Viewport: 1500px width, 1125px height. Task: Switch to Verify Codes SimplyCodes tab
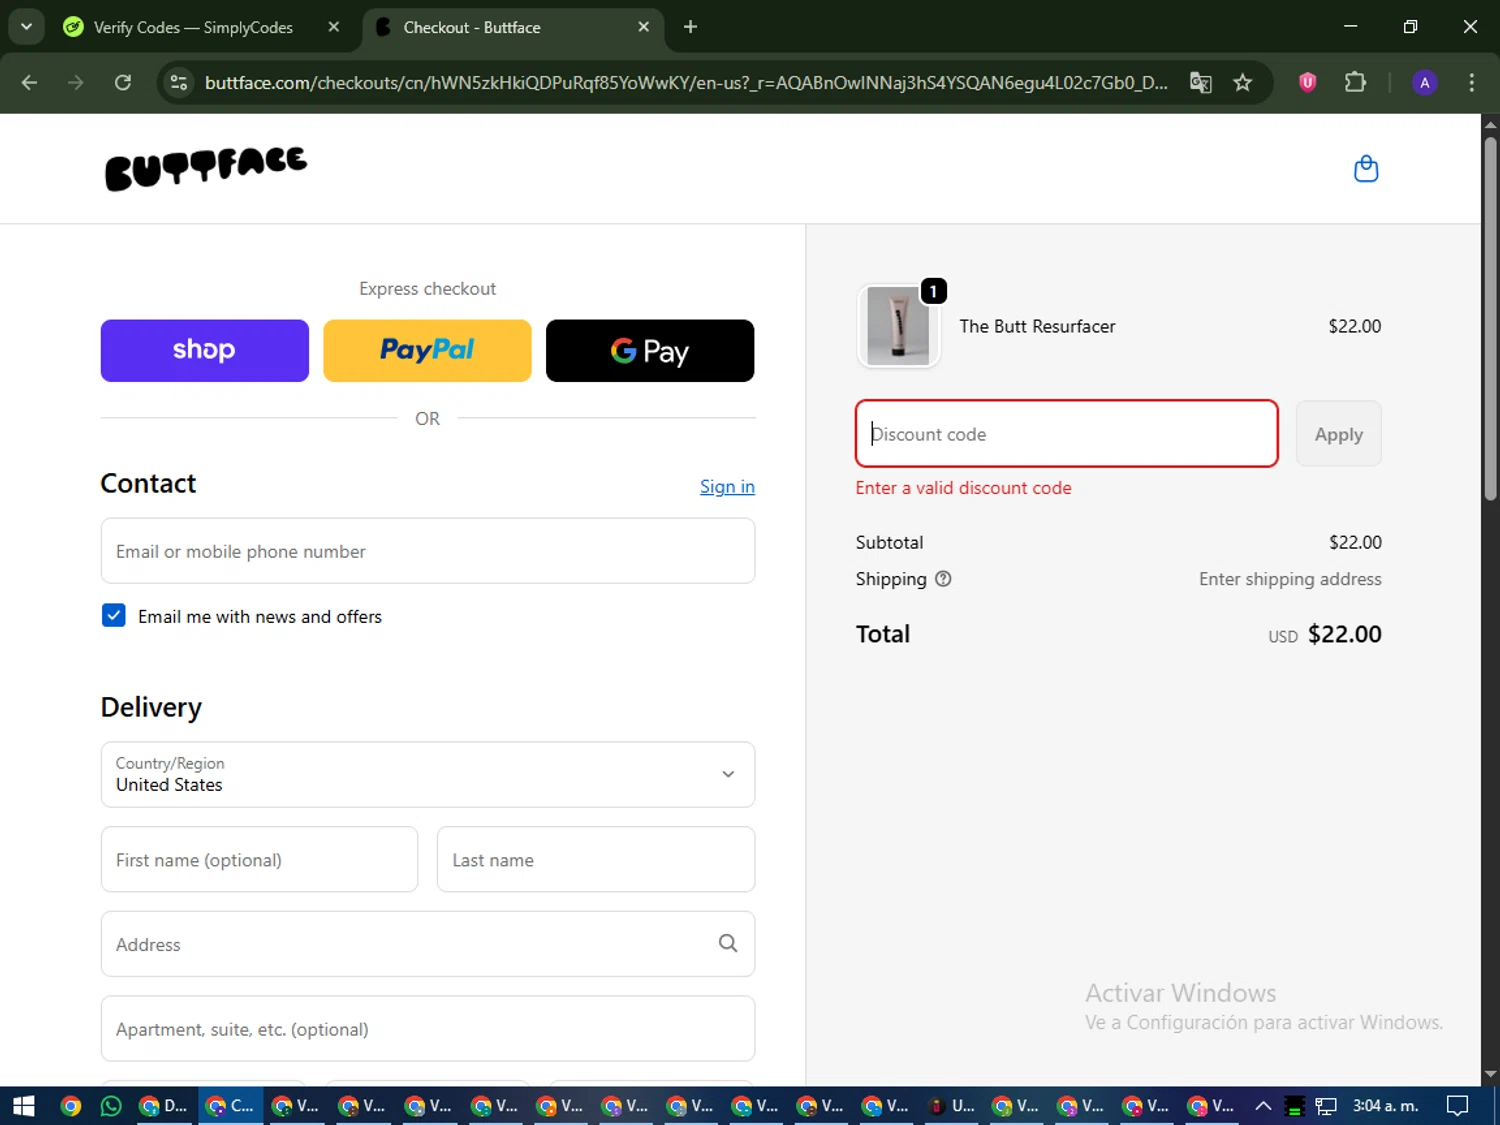pyautogui.click(x=193, y=27)
